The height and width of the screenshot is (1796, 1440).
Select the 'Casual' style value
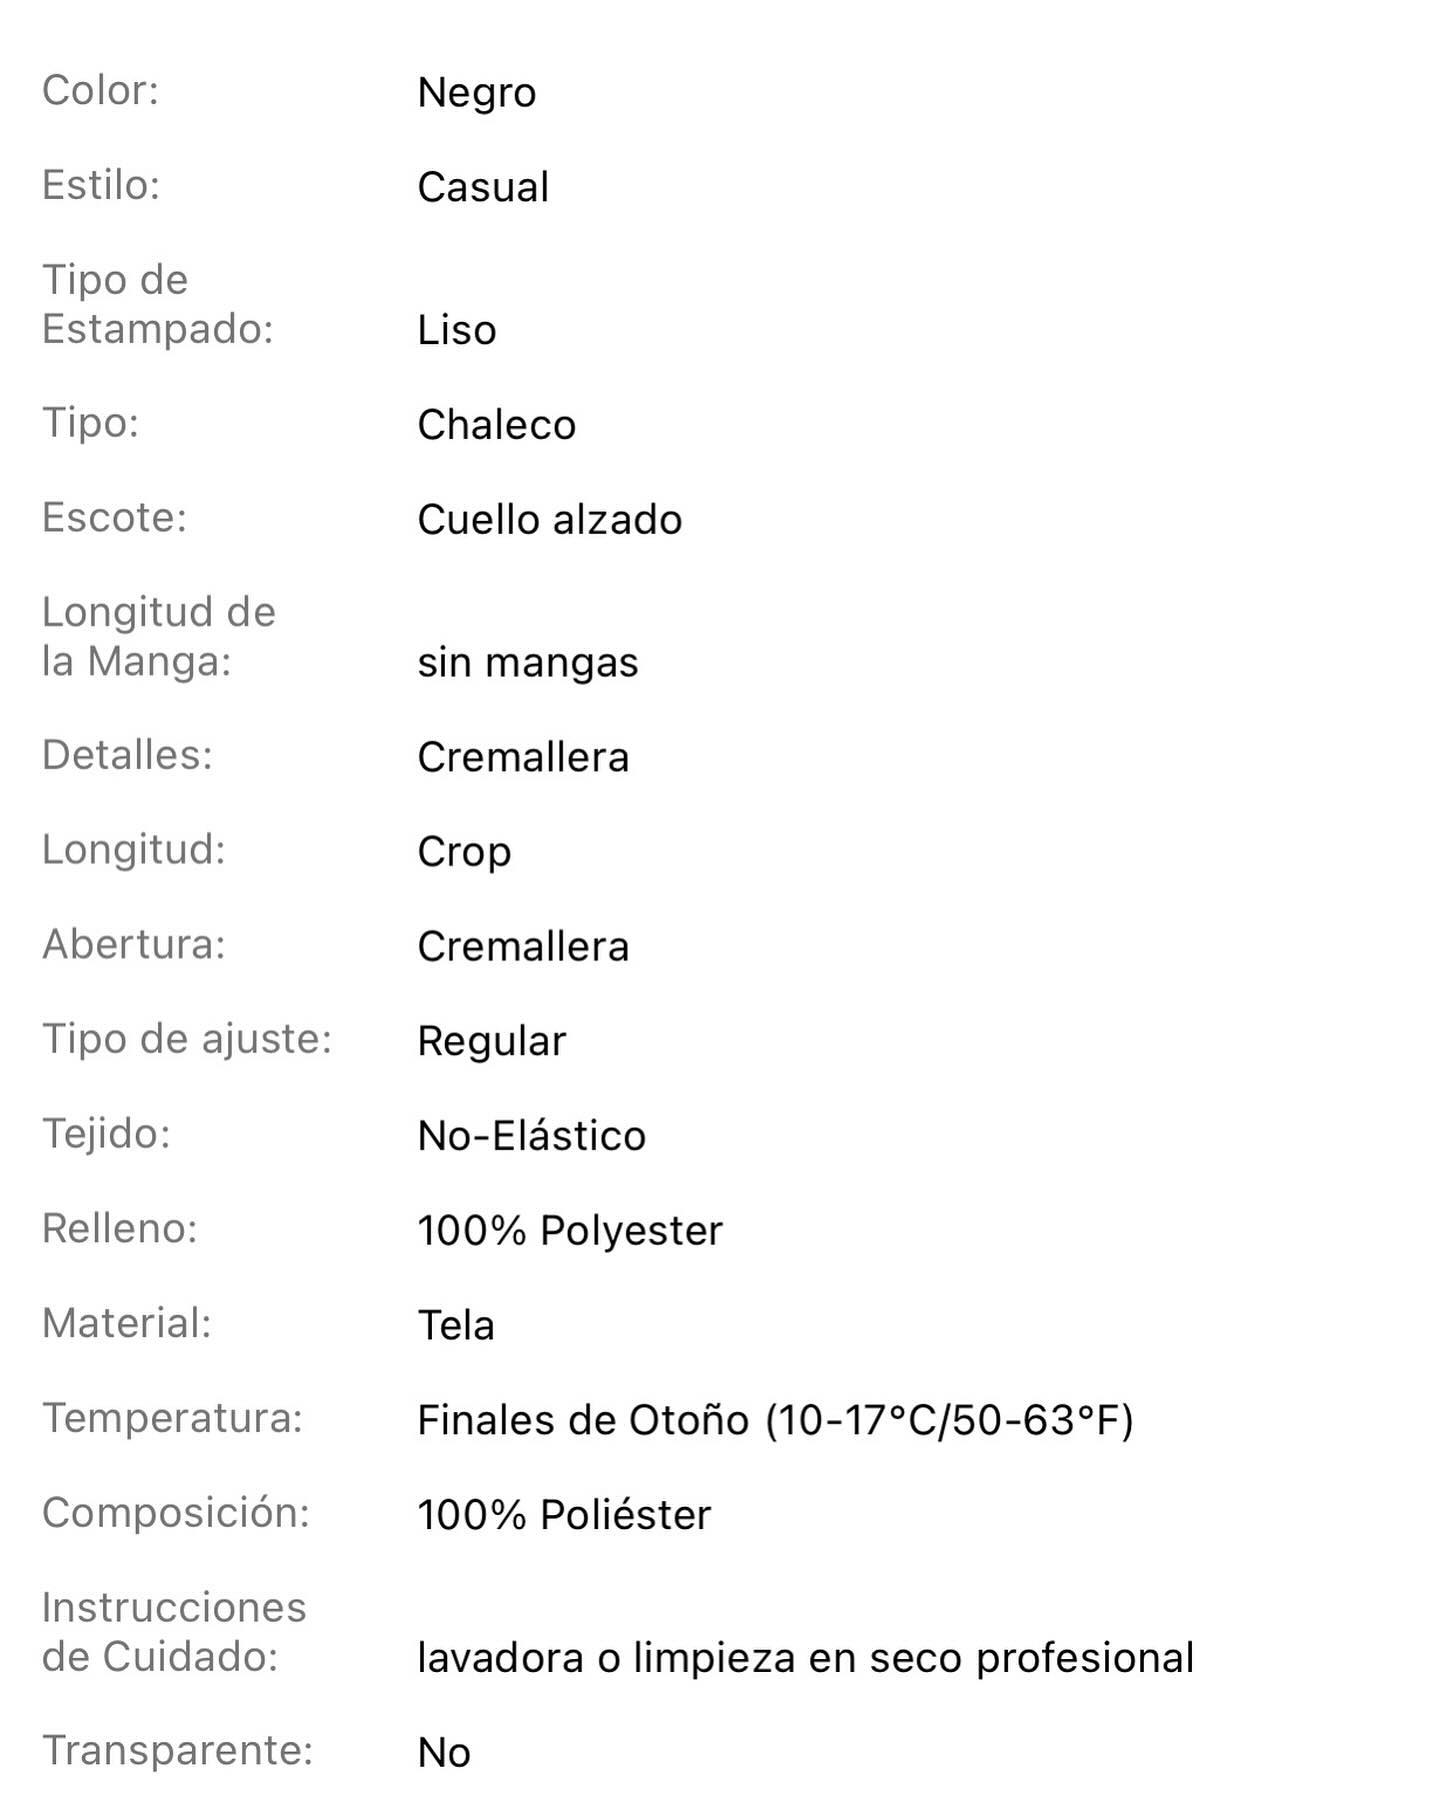pyautogui.click(x=483, y=188)
